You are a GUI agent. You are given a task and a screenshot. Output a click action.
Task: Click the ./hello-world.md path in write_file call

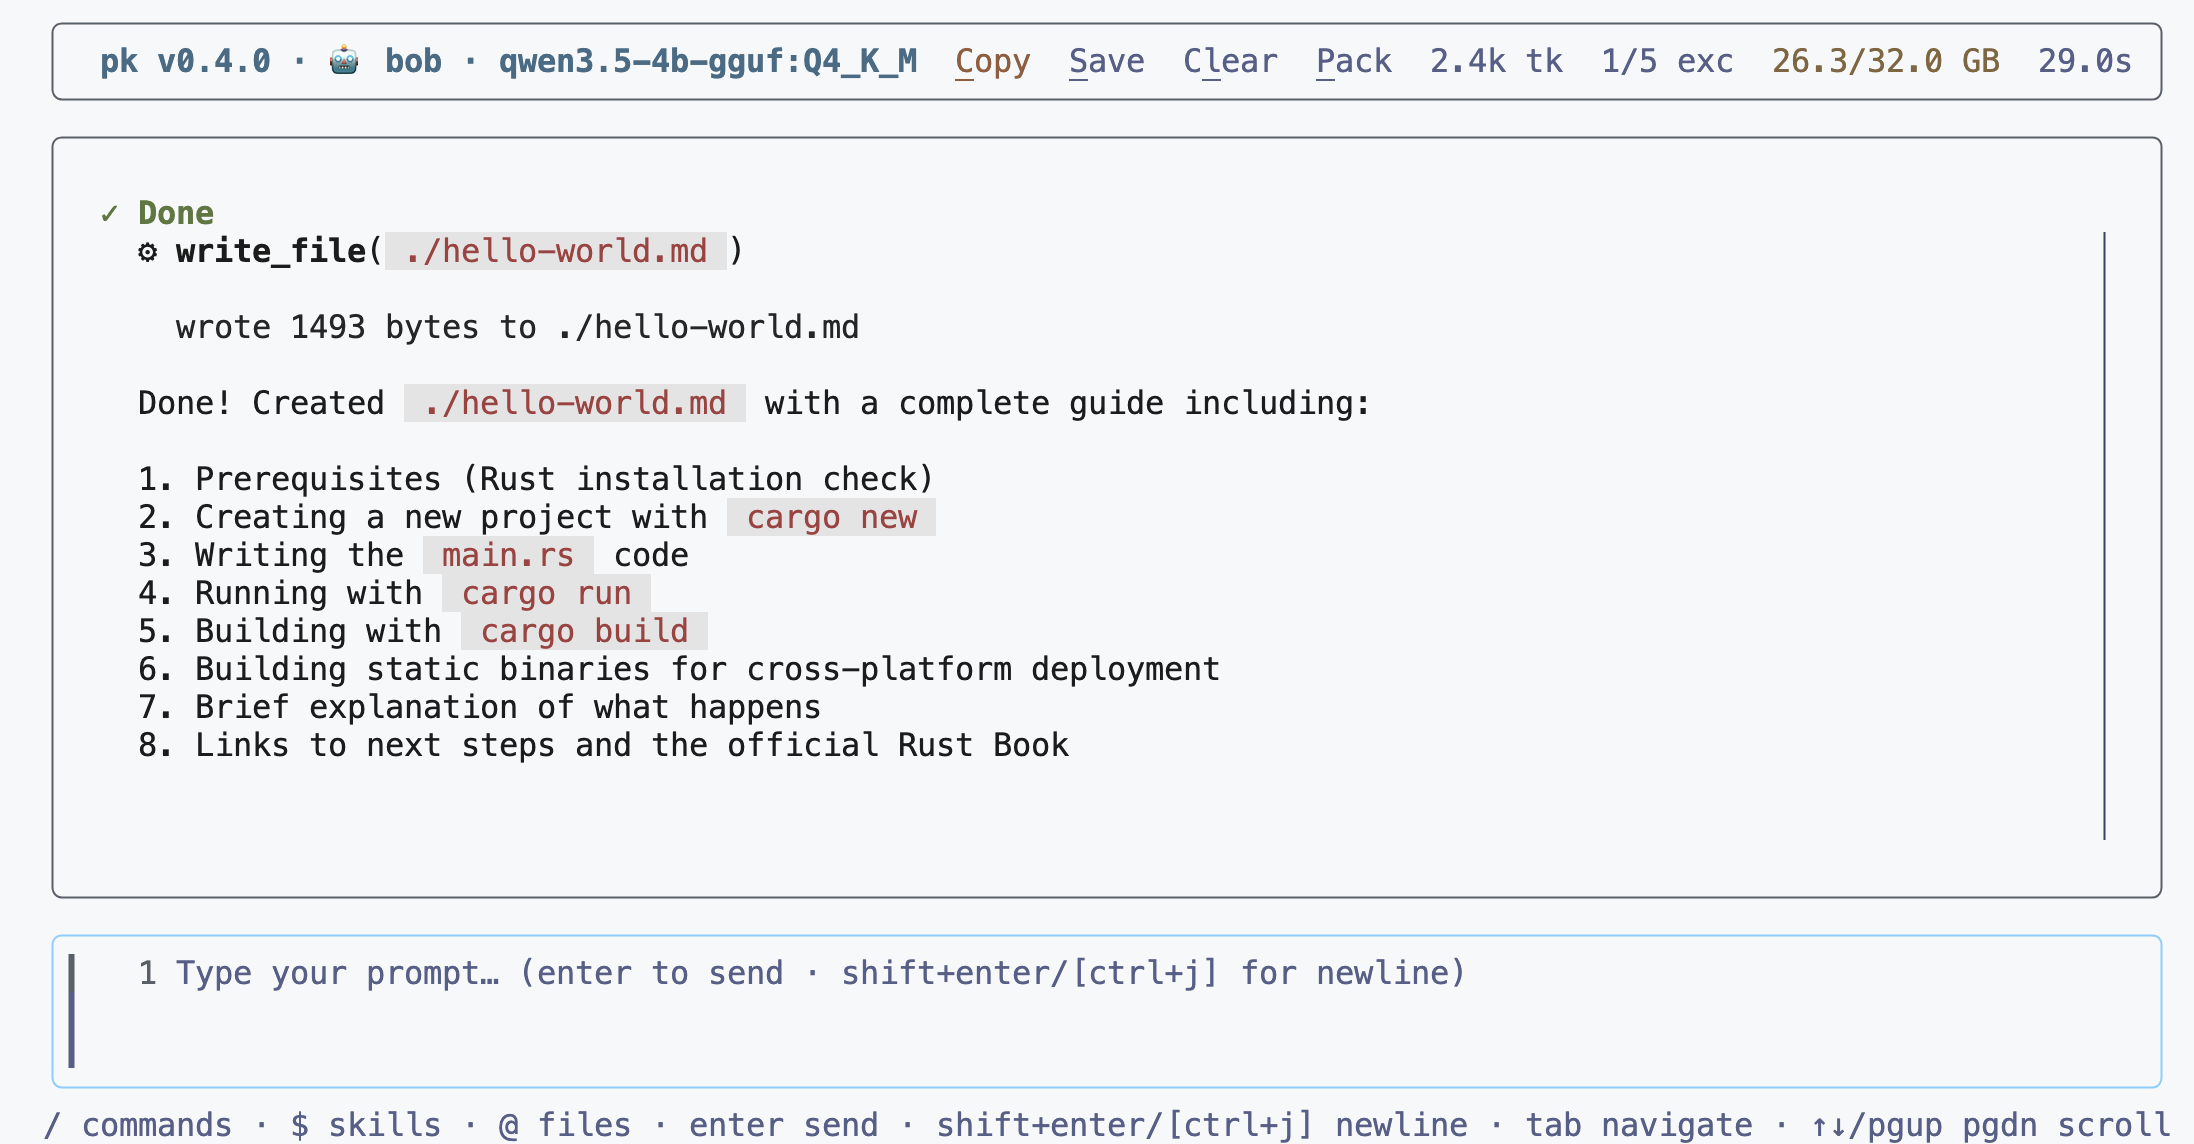556,251
